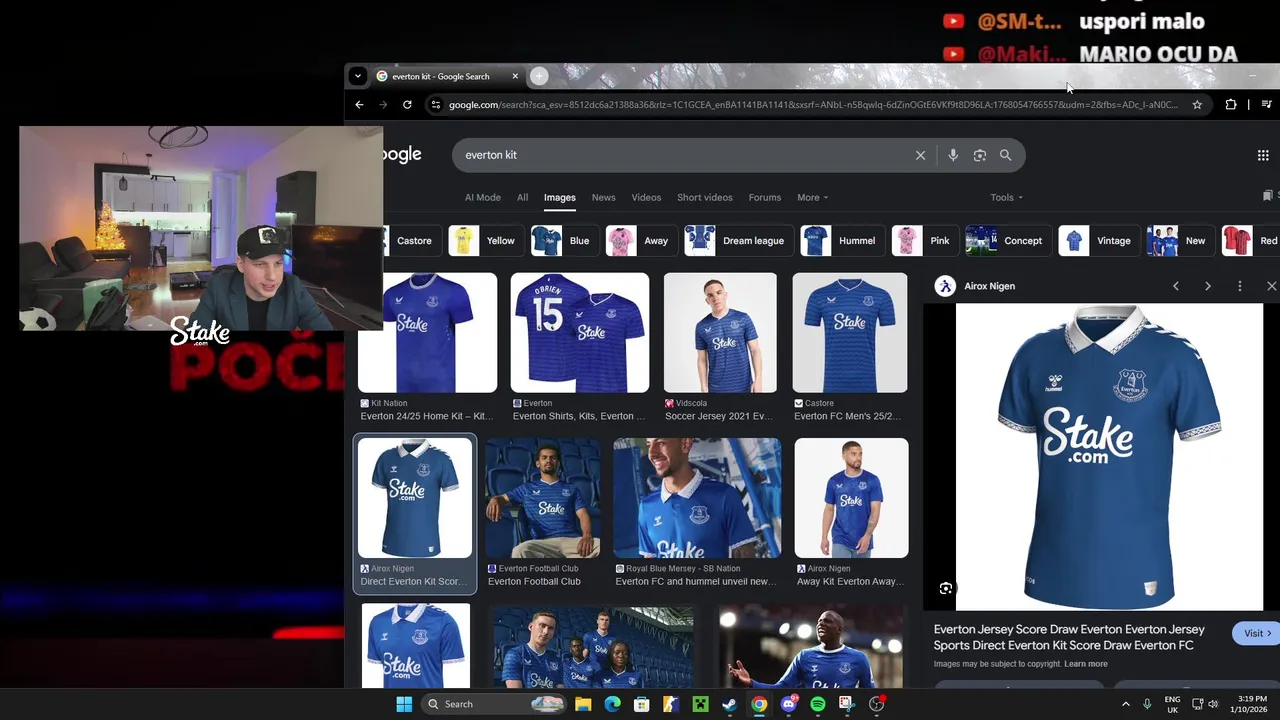Open Discord from taskbar
Viewport: 1280px width, 720px height.
[x=789, y=704]
